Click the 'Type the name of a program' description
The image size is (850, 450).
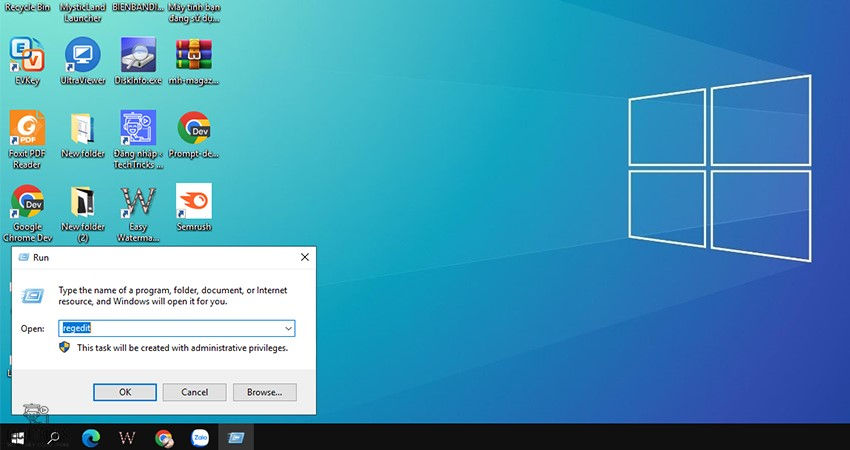point(173,296)
